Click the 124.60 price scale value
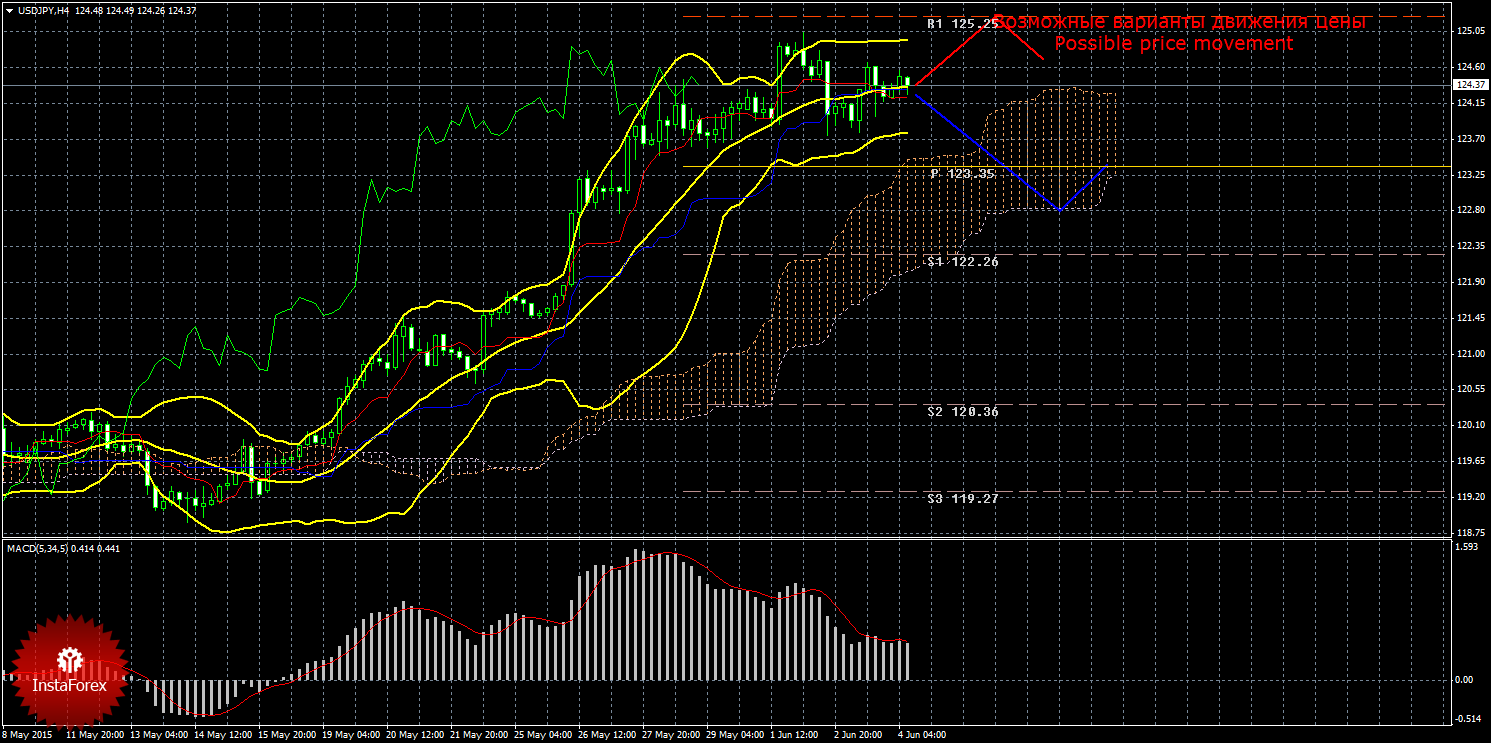Image resolution: width=1491 pixels, height=743 pixels. (x=1470, y=67)
